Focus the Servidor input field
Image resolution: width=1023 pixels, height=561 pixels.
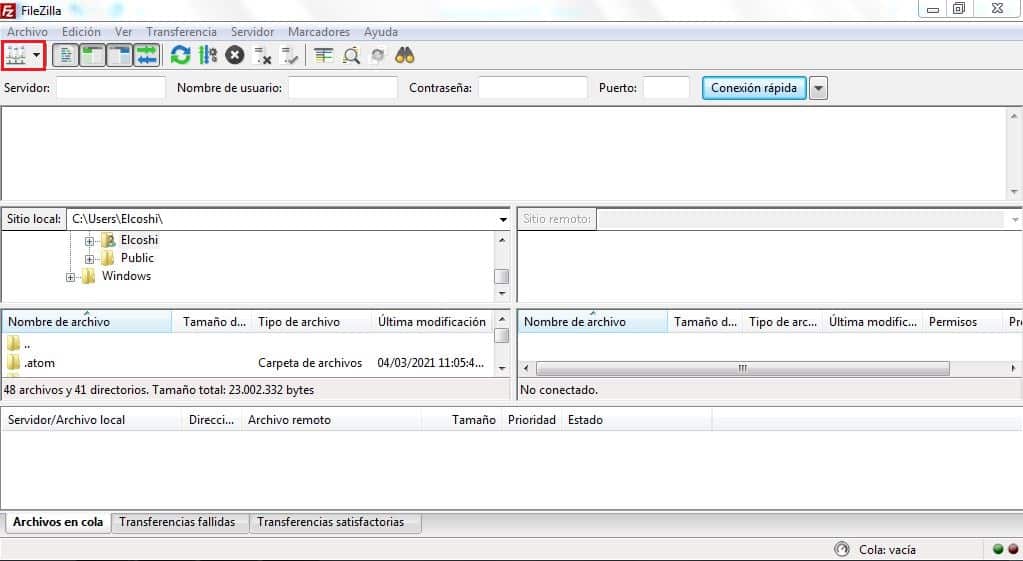click(111, 87)
